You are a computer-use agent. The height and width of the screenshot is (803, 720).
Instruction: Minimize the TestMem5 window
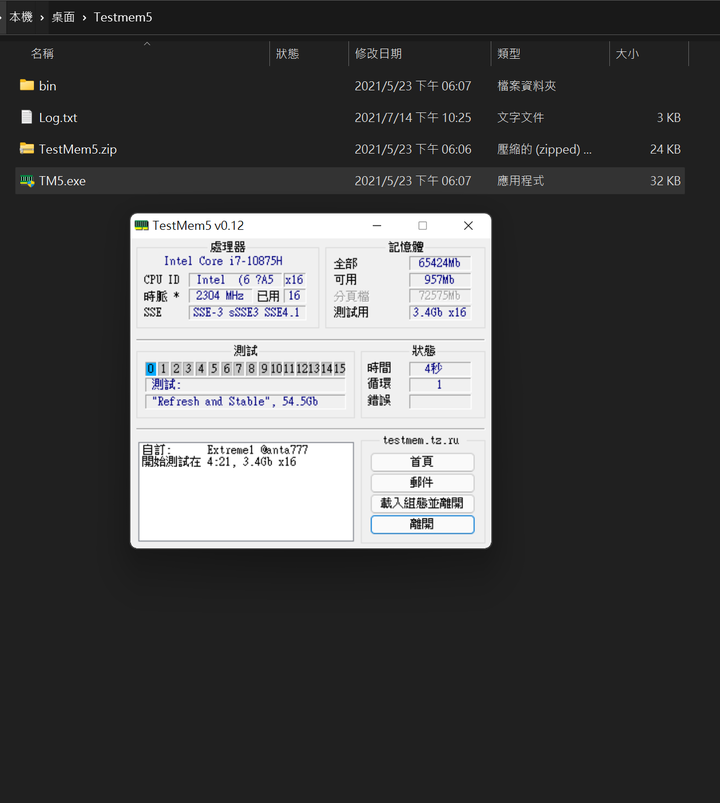pos(377,225)
